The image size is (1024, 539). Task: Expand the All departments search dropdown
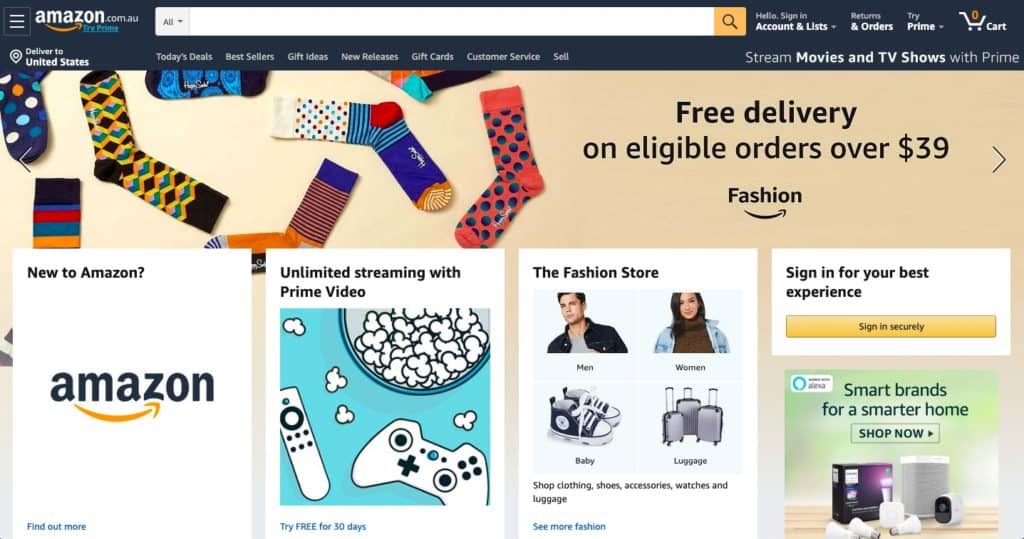(172, 22)
